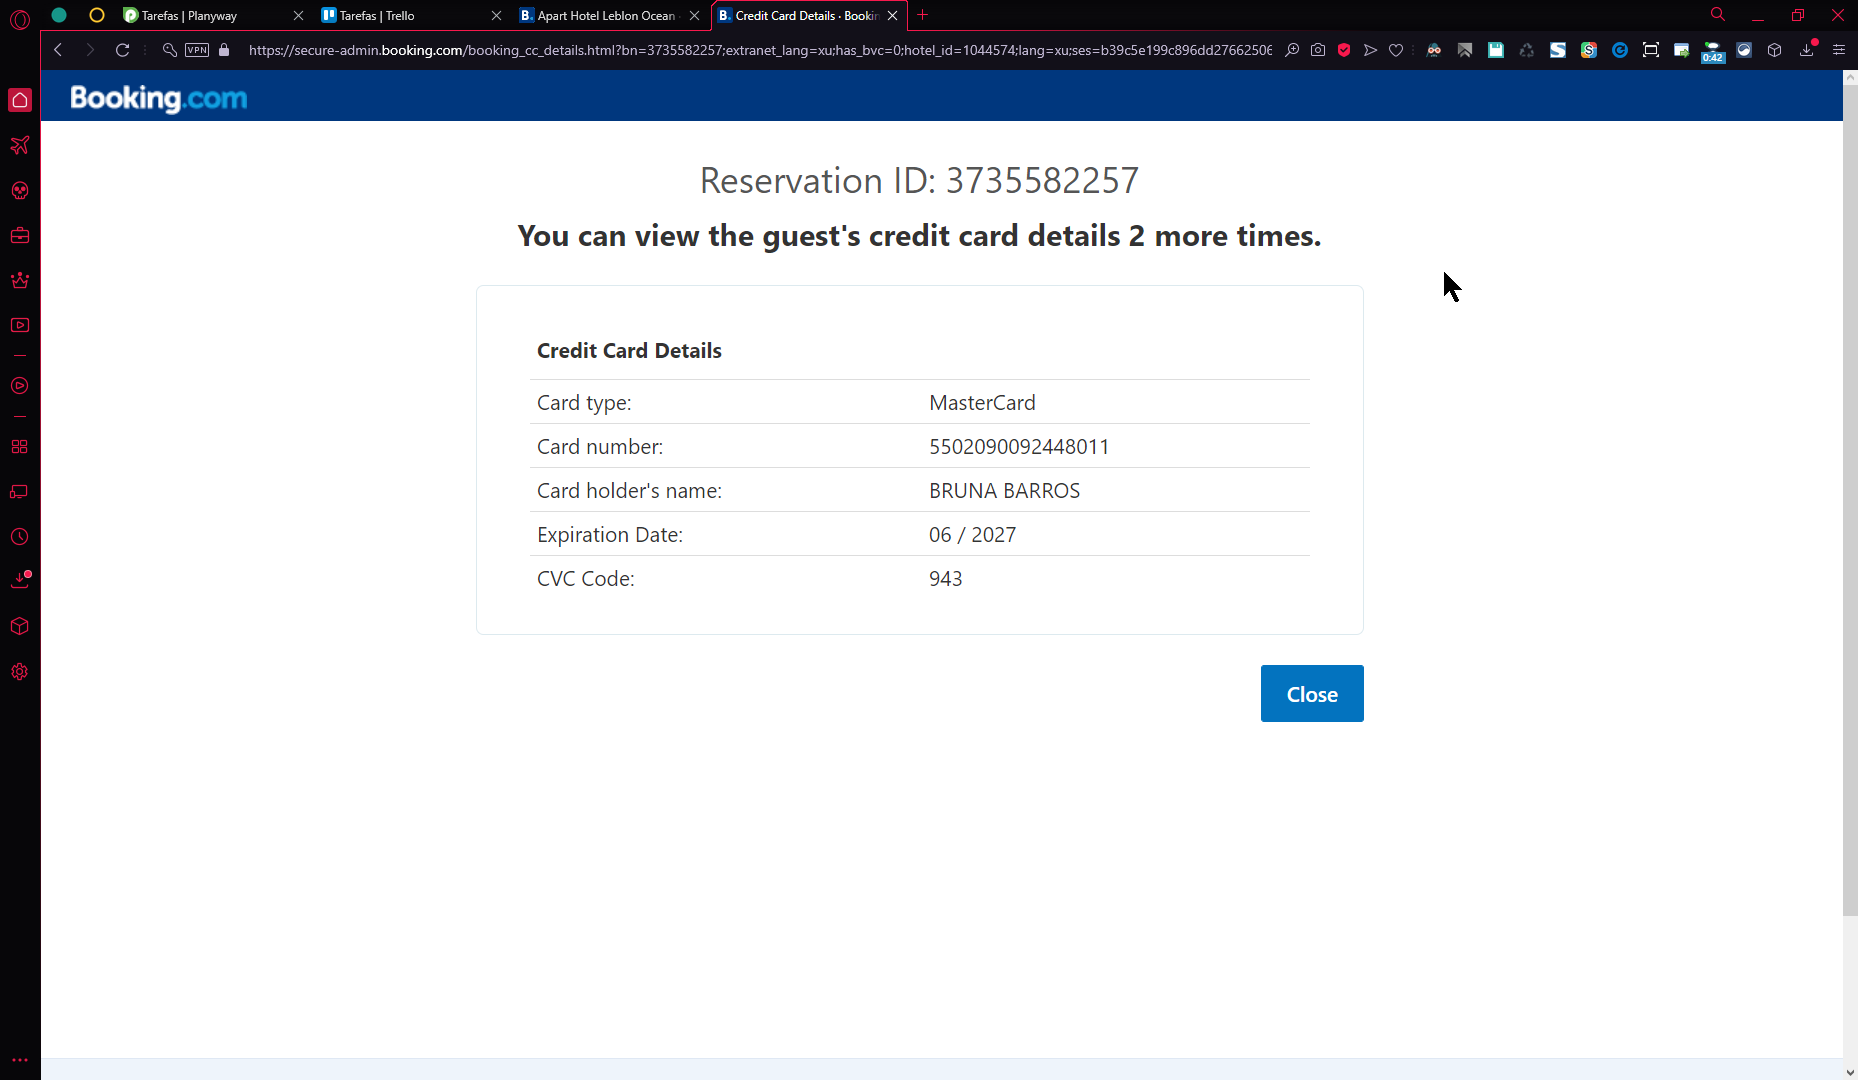Open the Extensions cube in the sidebar
This screenshot has height=1080, width=1858.
20,627
